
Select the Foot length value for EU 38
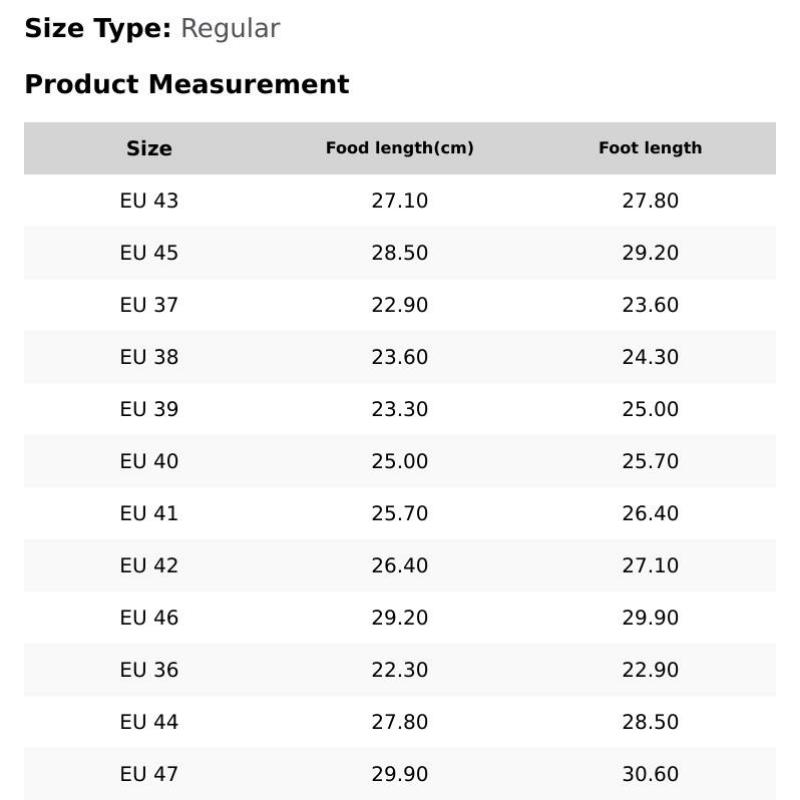tap(650, 357)
